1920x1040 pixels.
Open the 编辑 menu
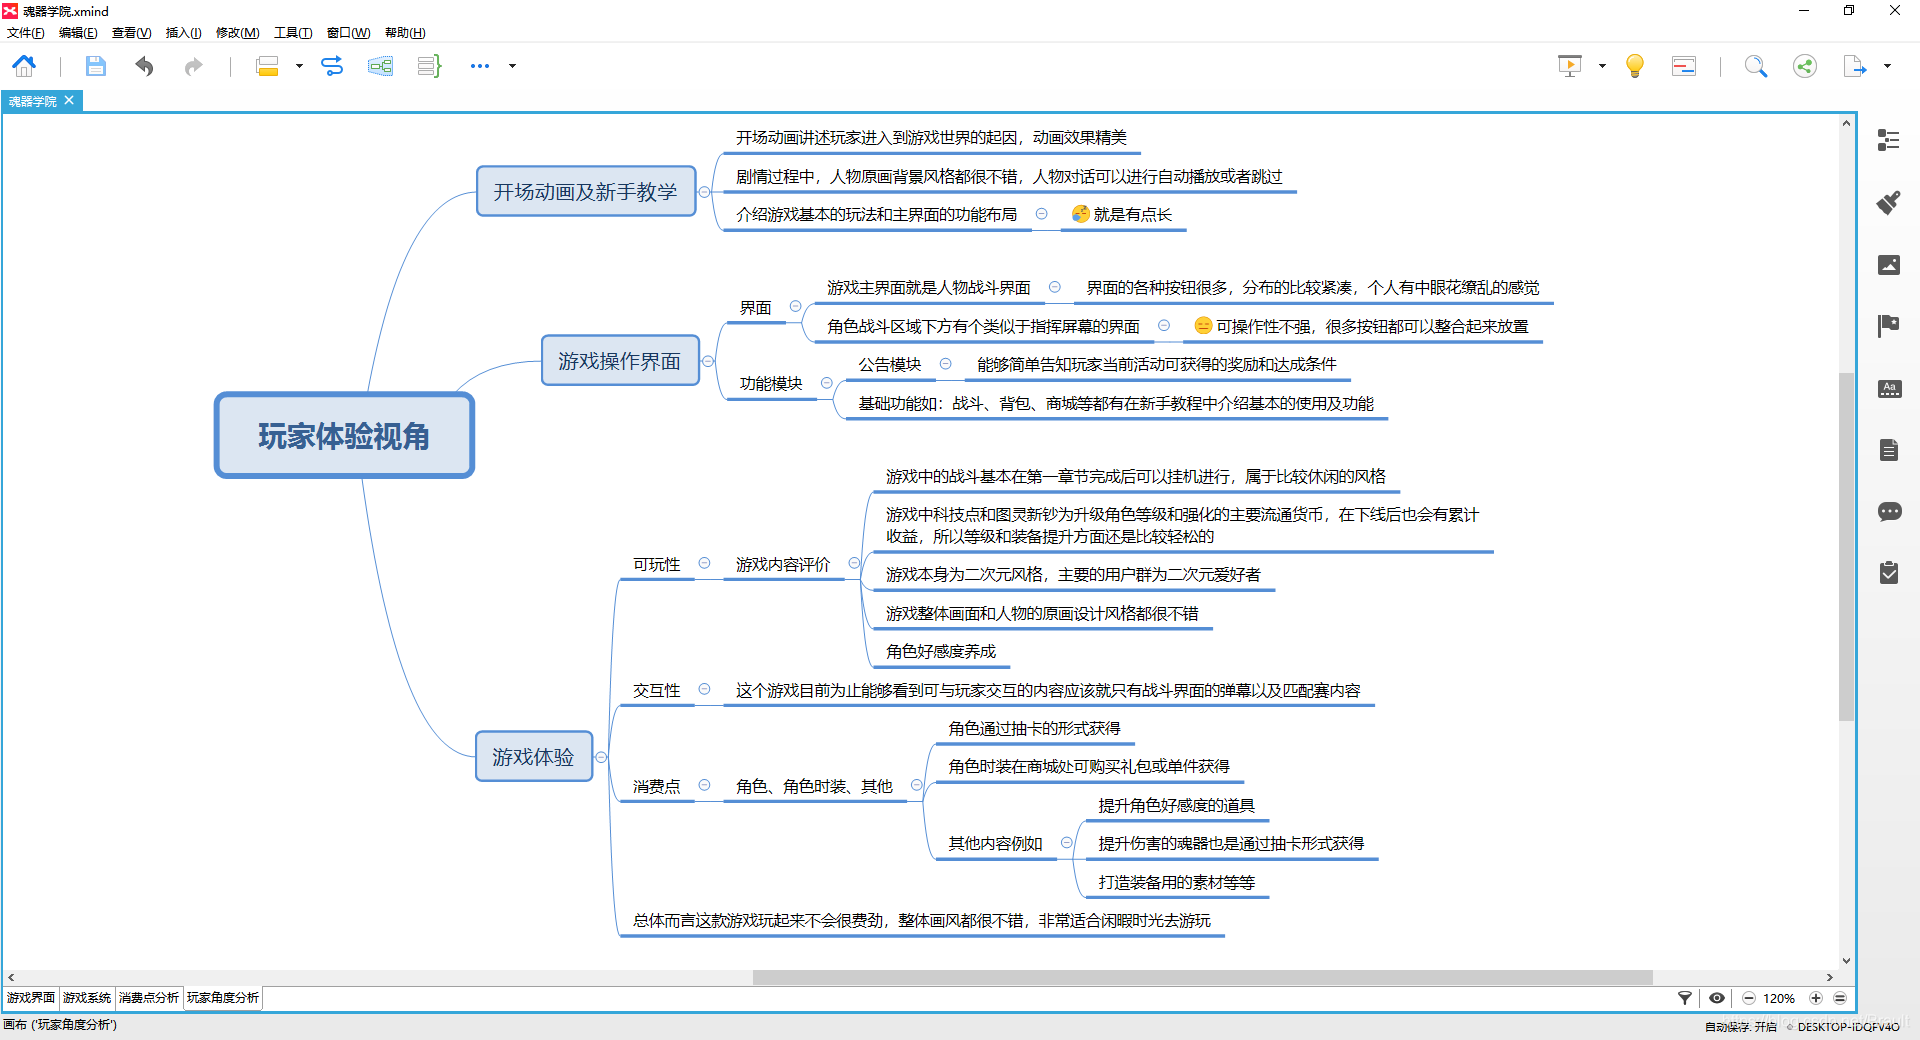tap(78, 33)
